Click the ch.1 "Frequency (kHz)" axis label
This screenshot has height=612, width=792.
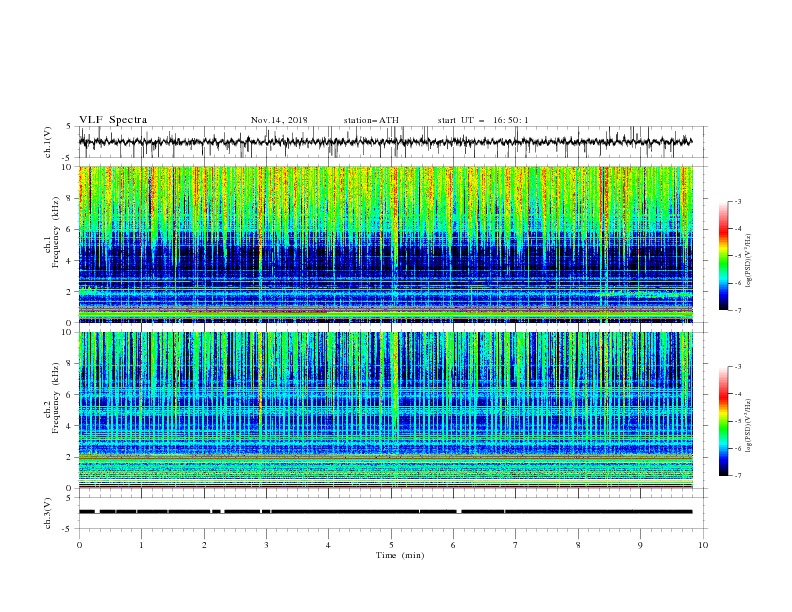tap(55, 233)
